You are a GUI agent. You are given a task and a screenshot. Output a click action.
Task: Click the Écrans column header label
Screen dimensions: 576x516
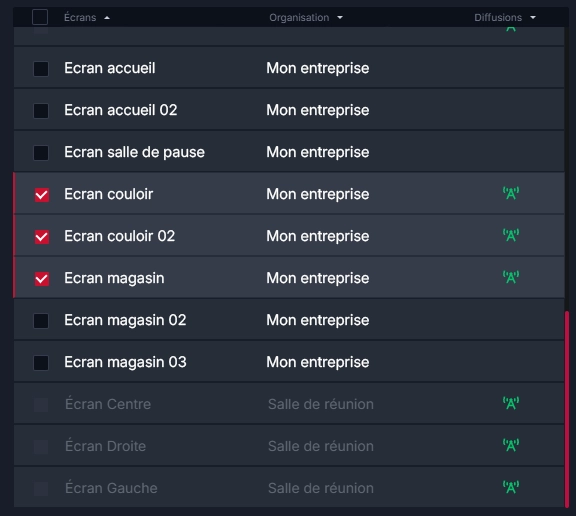tap(80, 17)
